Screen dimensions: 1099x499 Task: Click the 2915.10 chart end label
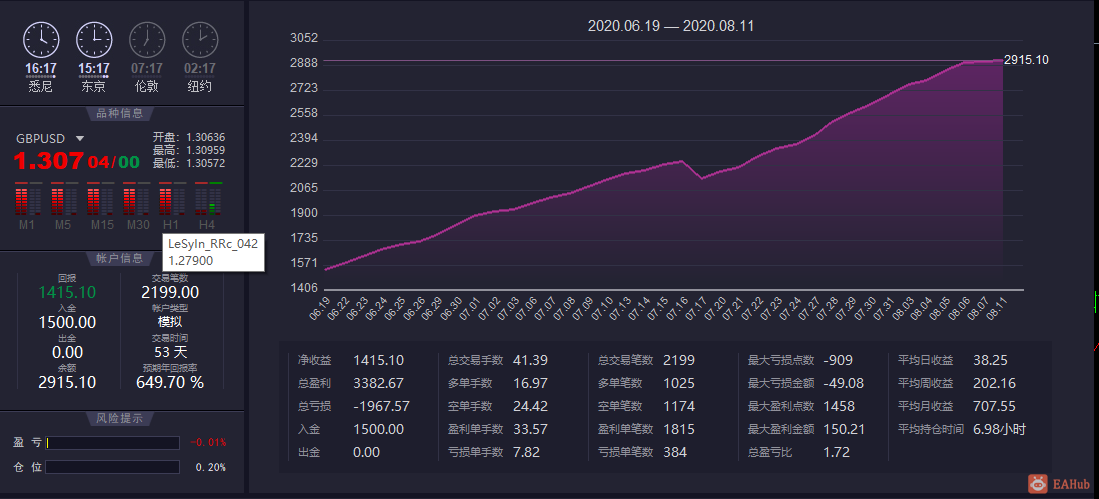[x=1026, y=60]
